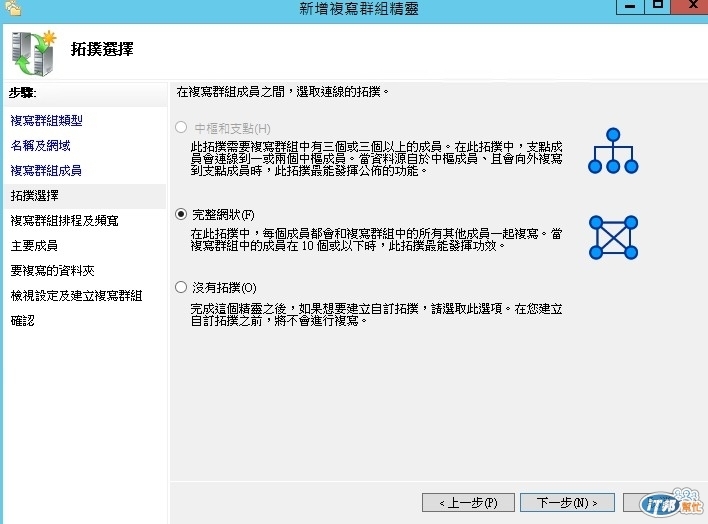Image resolution: width=708 pixels, height=524 pixels.
Task: Select the 複寫群組排程及頻寬 step
Action: point(65,220)
